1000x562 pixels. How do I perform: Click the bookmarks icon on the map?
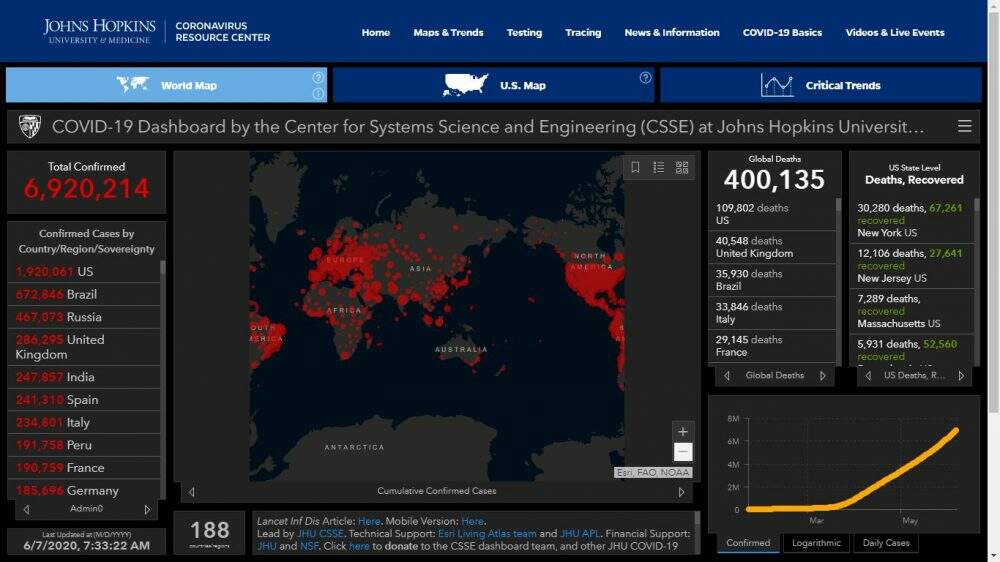635,168
